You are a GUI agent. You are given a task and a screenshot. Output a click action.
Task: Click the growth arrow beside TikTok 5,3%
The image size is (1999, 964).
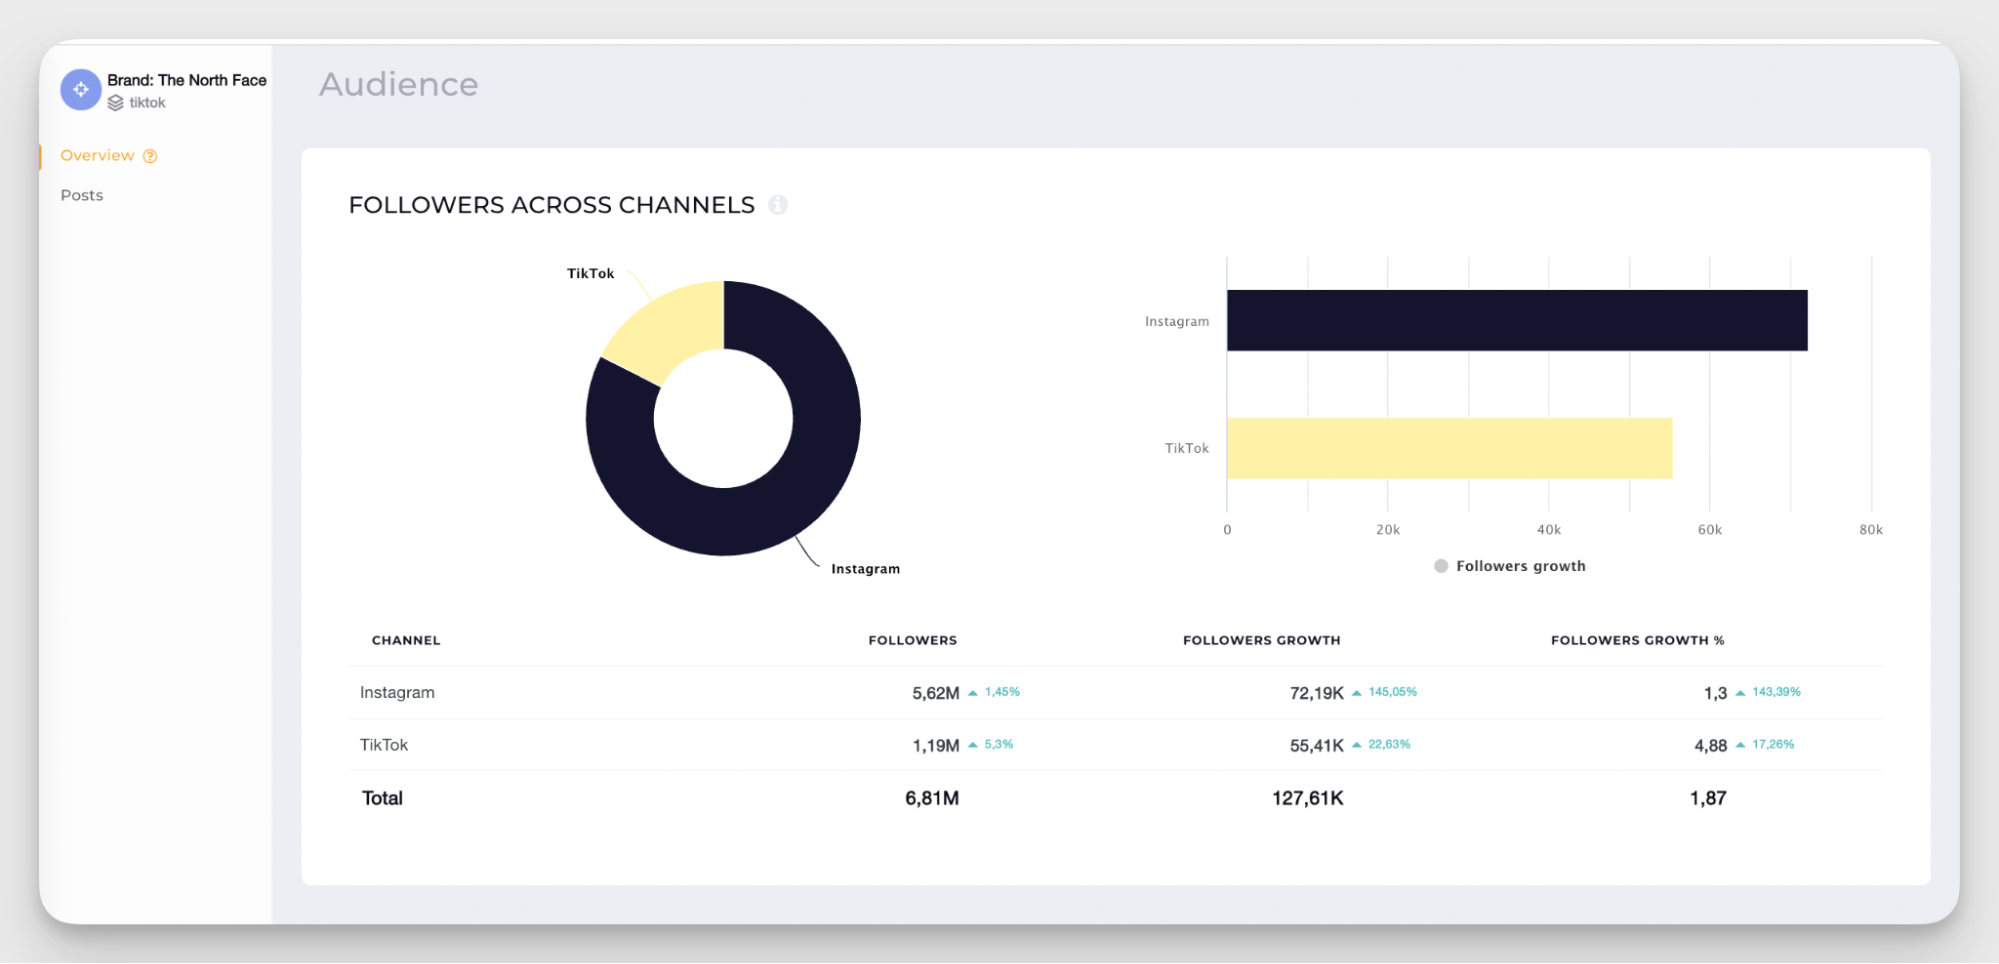972,744
